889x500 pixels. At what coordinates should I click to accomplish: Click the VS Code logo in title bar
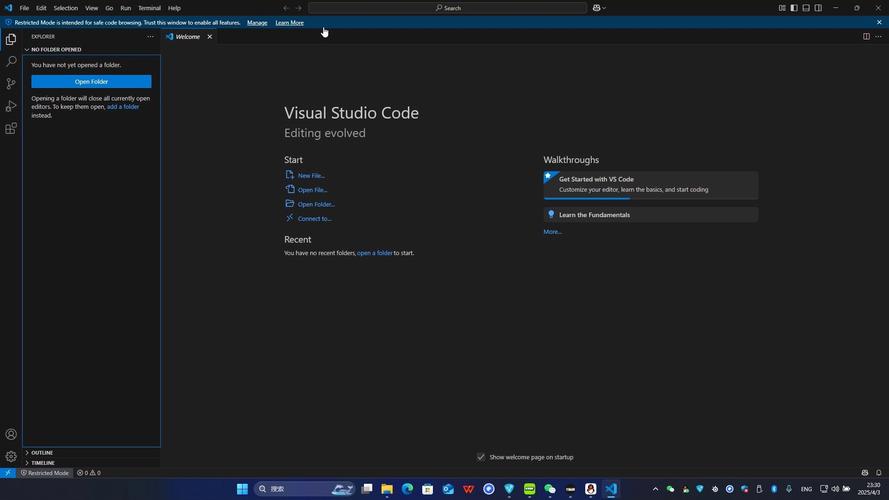click(x=8, y=8)
